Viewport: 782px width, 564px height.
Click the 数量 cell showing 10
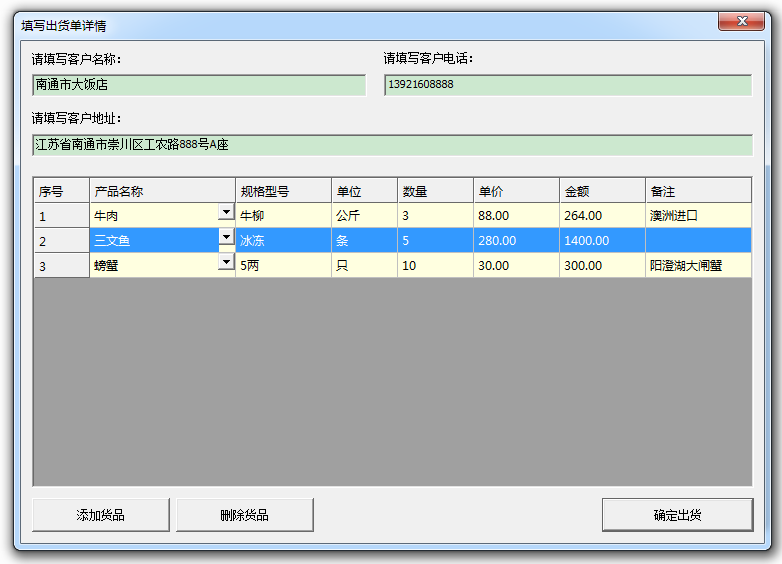435,266
